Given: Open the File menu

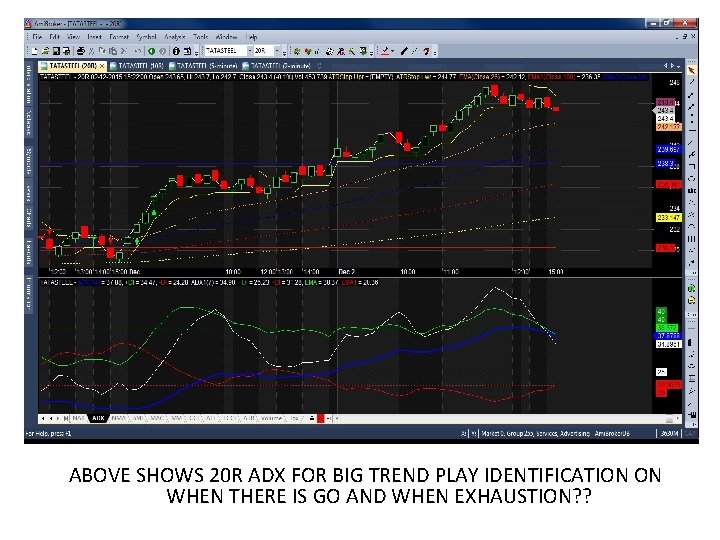Looking at the screenshot, I should click(x=38, y=36).
